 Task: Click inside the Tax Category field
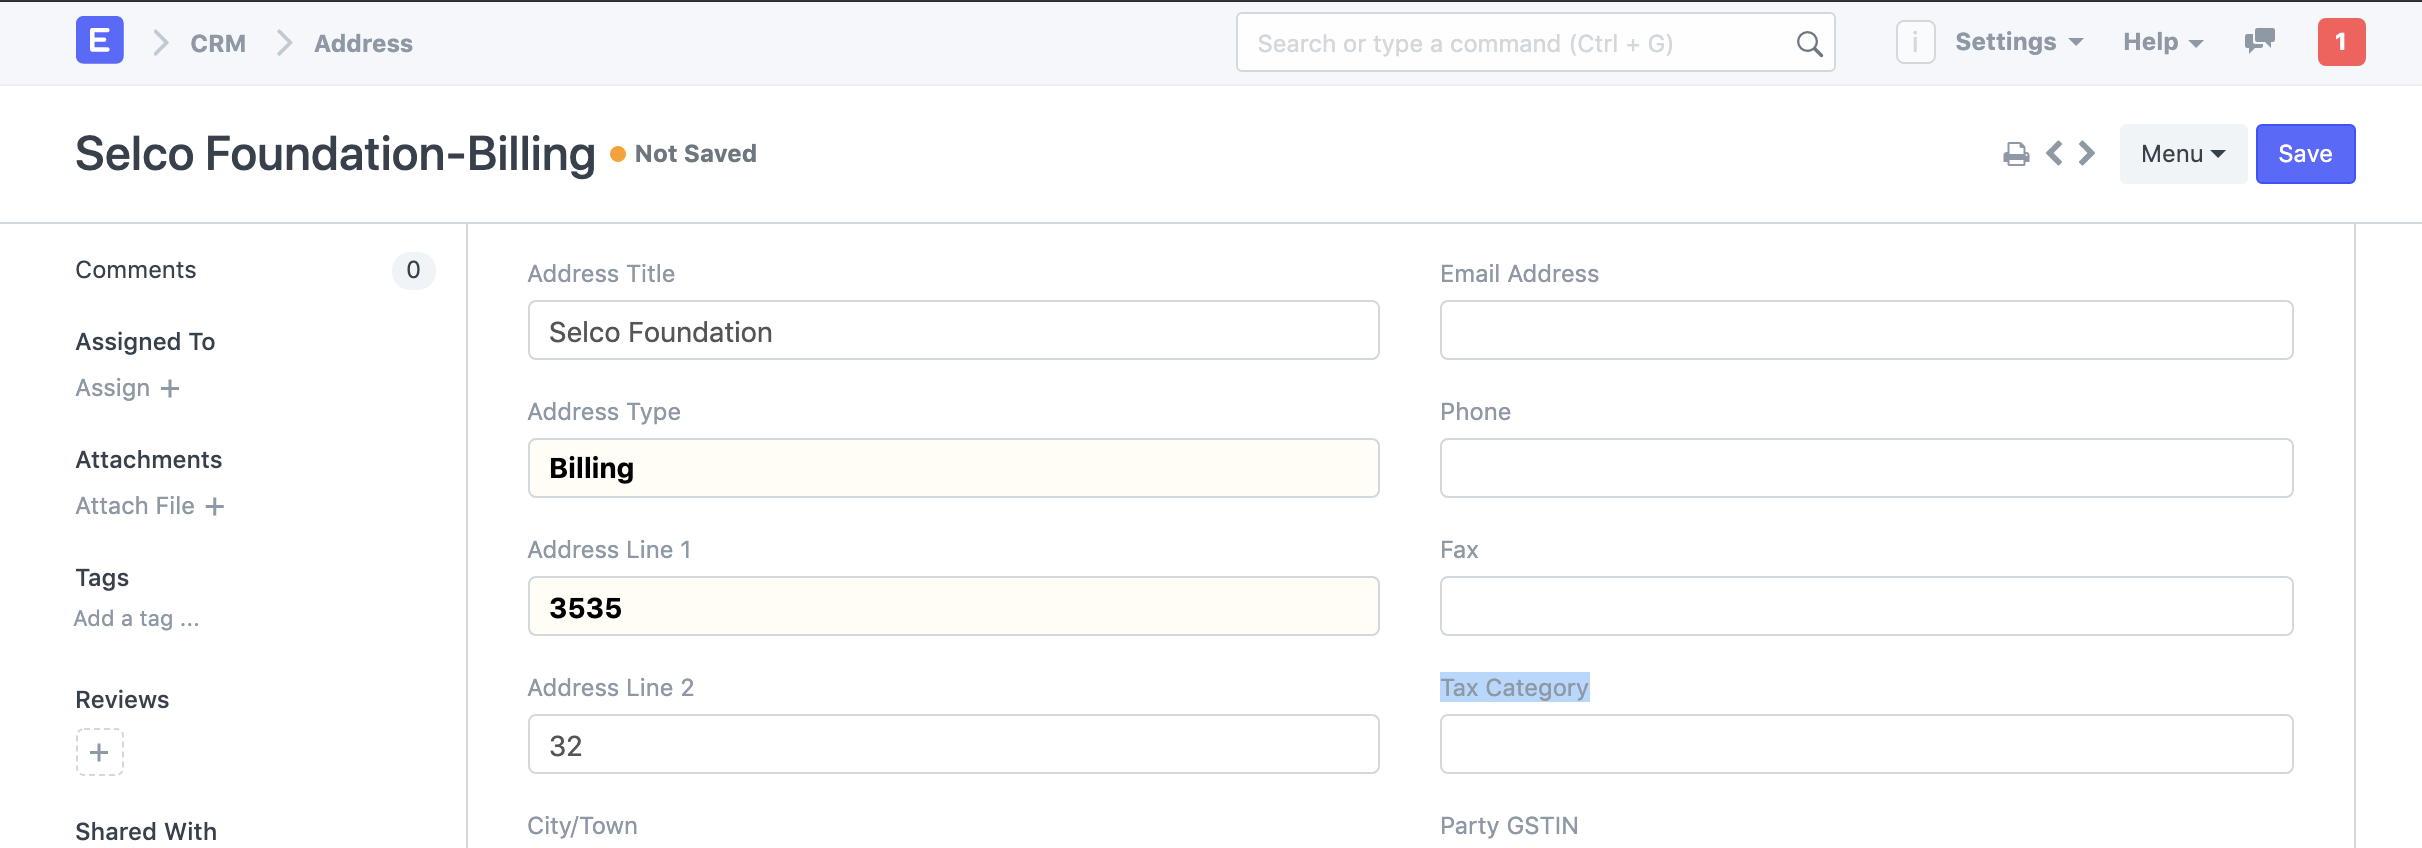1865,744
